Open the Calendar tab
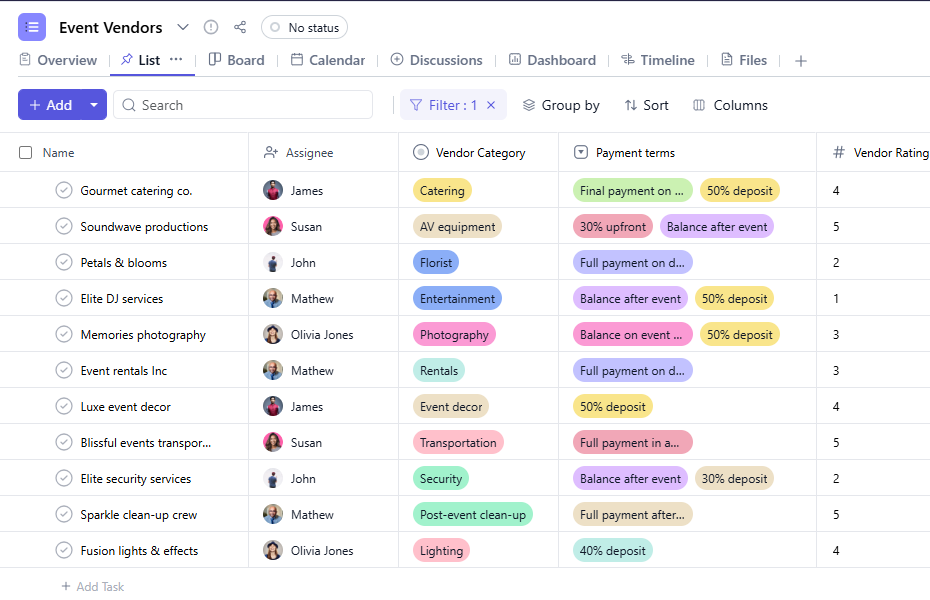The width and height of the screenshot is (930, 600). click(328, 60)
